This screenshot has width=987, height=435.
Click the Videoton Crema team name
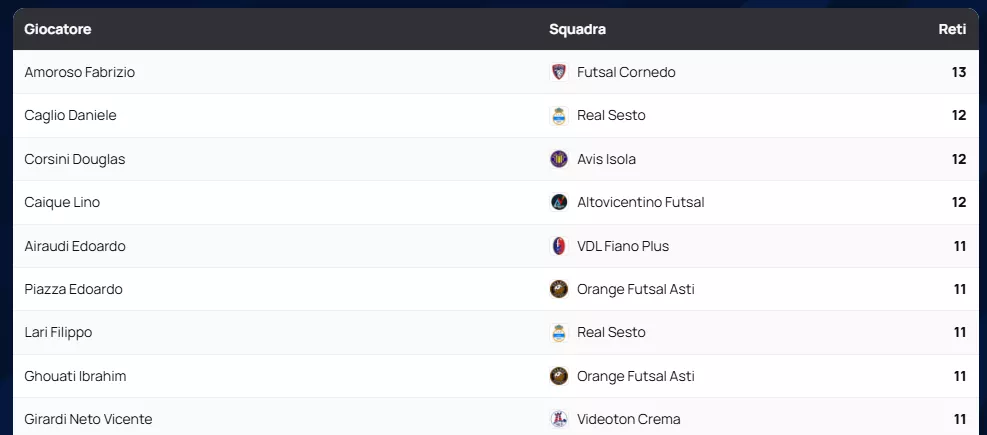point(628,419)
